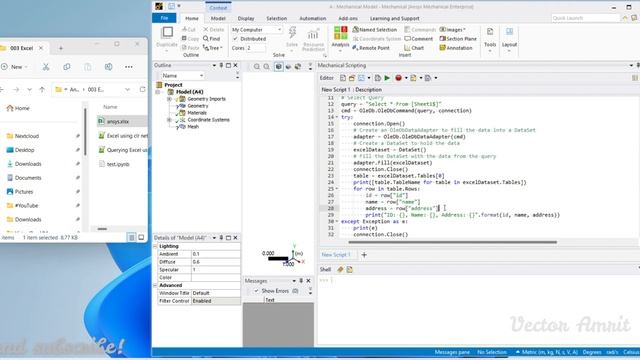
Task: Switch to the Selection ribbon tab
Action: (276, 18)
